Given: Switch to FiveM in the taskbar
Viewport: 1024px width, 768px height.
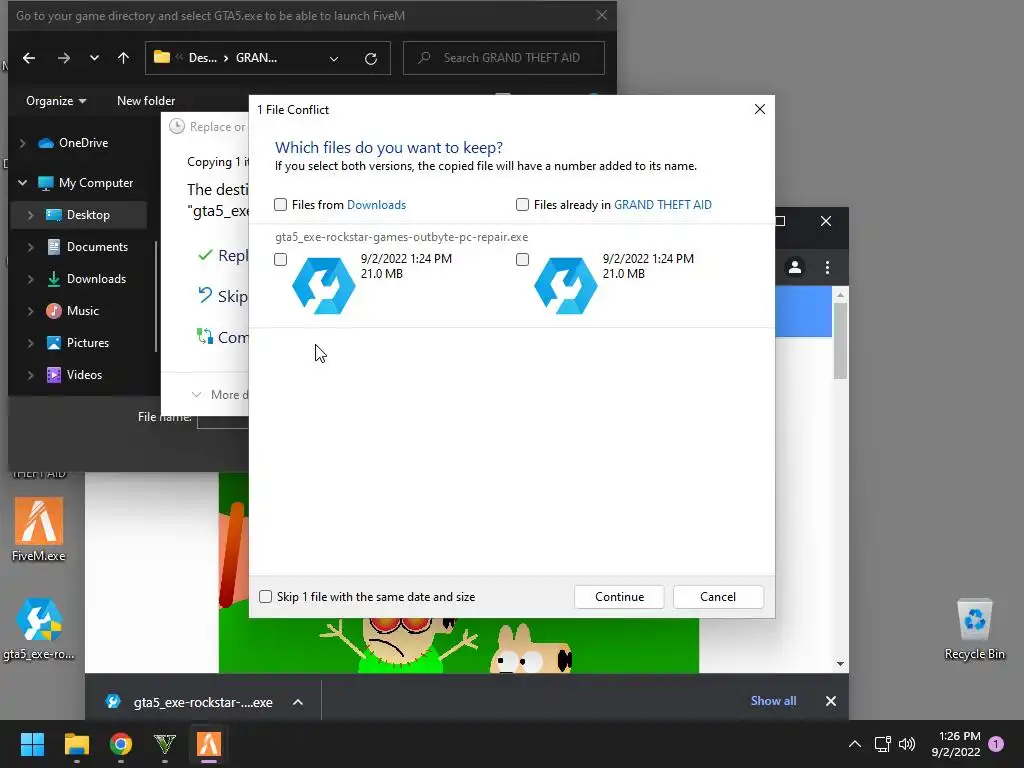Looking at the screenshot, I should point(209,744).
